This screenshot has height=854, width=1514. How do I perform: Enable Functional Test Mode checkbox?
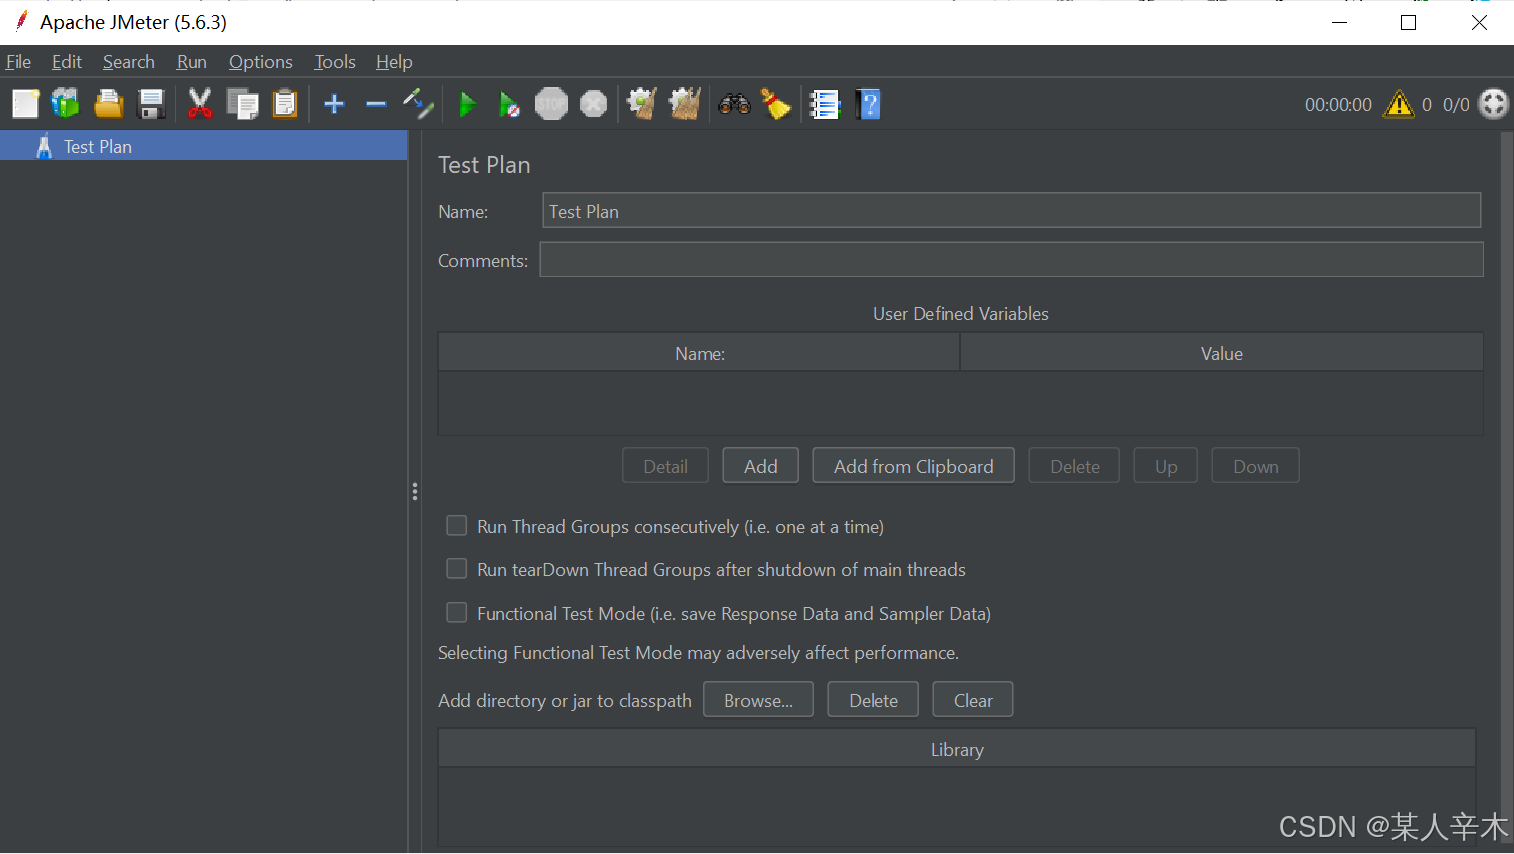pos(456,613)
